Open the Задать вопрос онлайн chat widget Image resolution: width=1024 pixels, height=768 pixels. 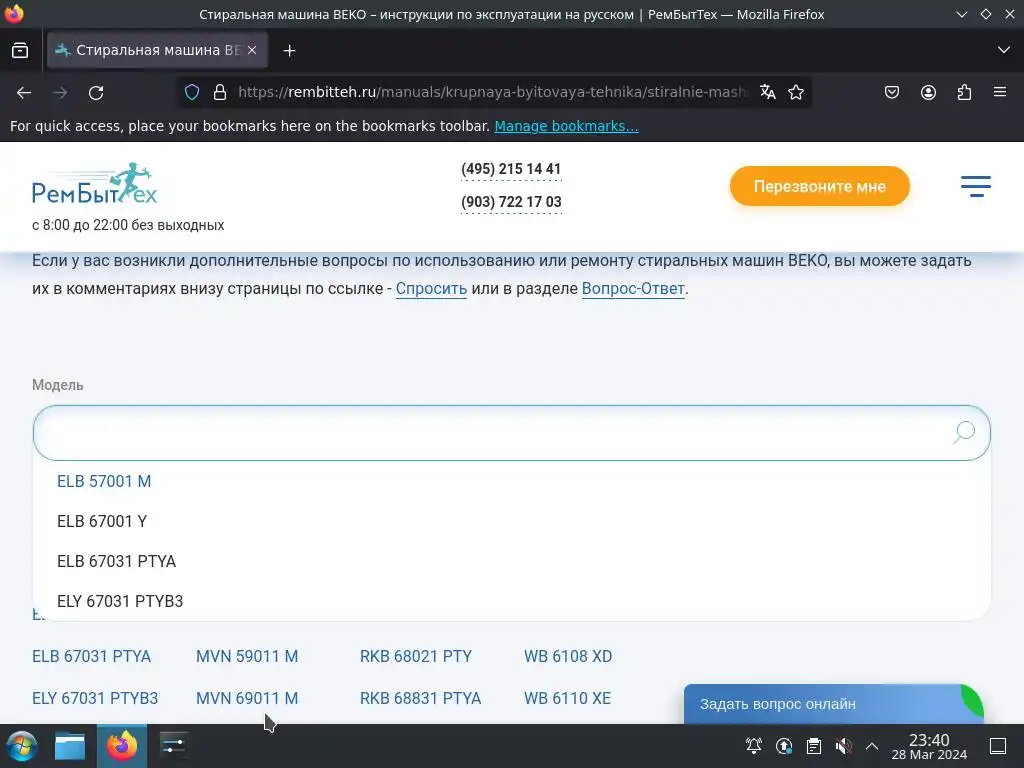click(833, 704)
